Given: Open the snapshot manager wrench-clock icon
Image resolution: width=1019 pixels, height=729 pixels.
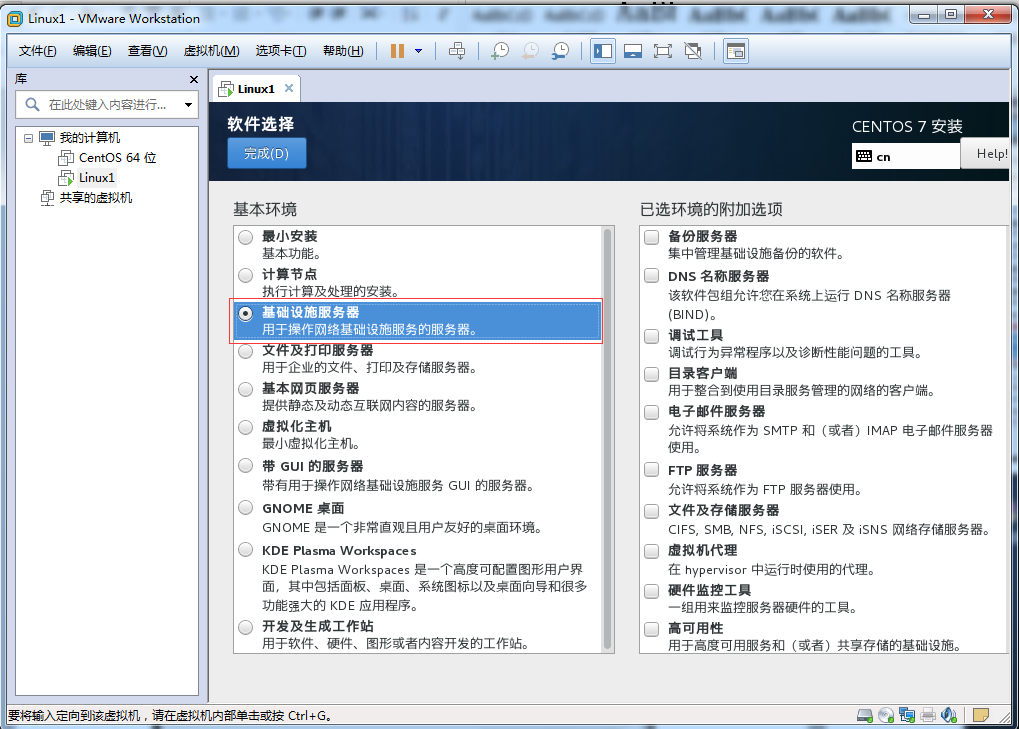Looking at the screenshot, I should coord(560,51).
